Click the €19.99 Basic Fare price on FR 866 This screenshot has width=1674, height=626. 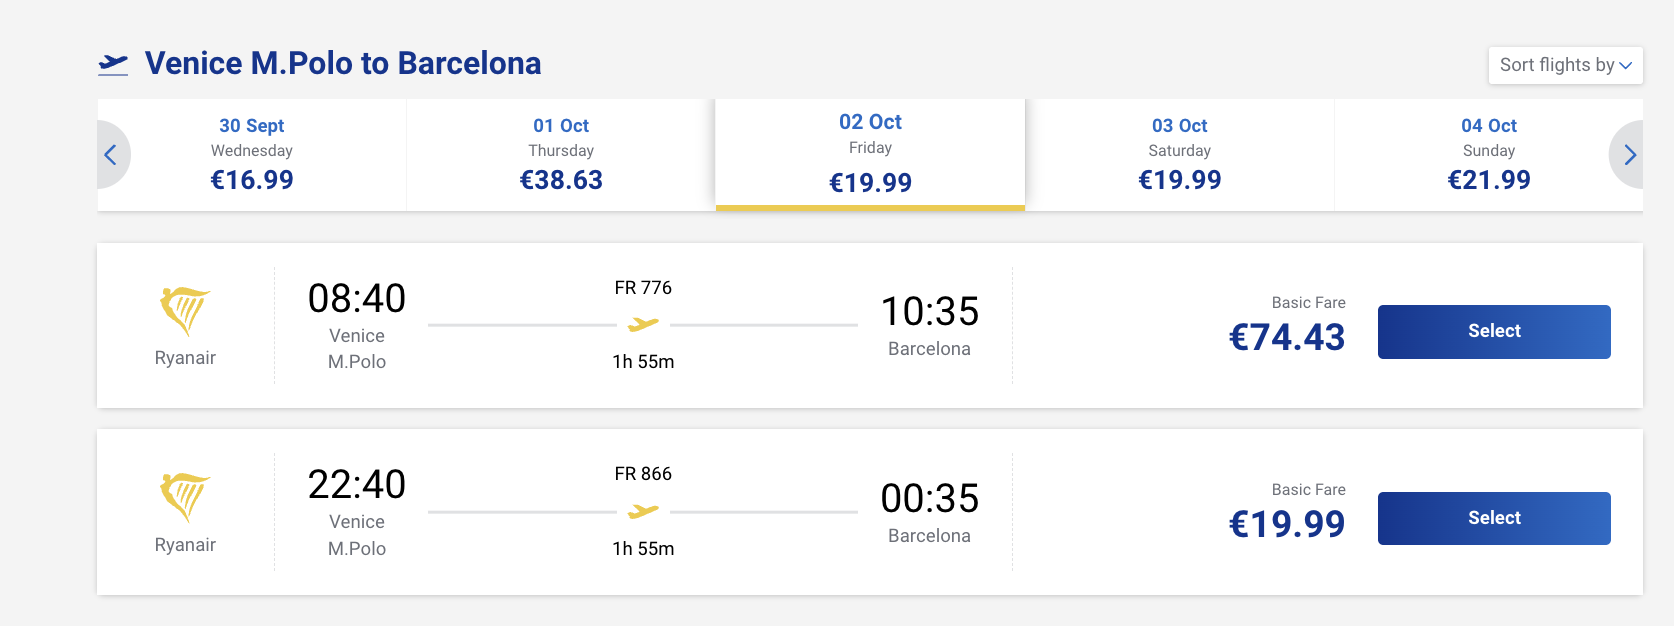point(1287,524)
